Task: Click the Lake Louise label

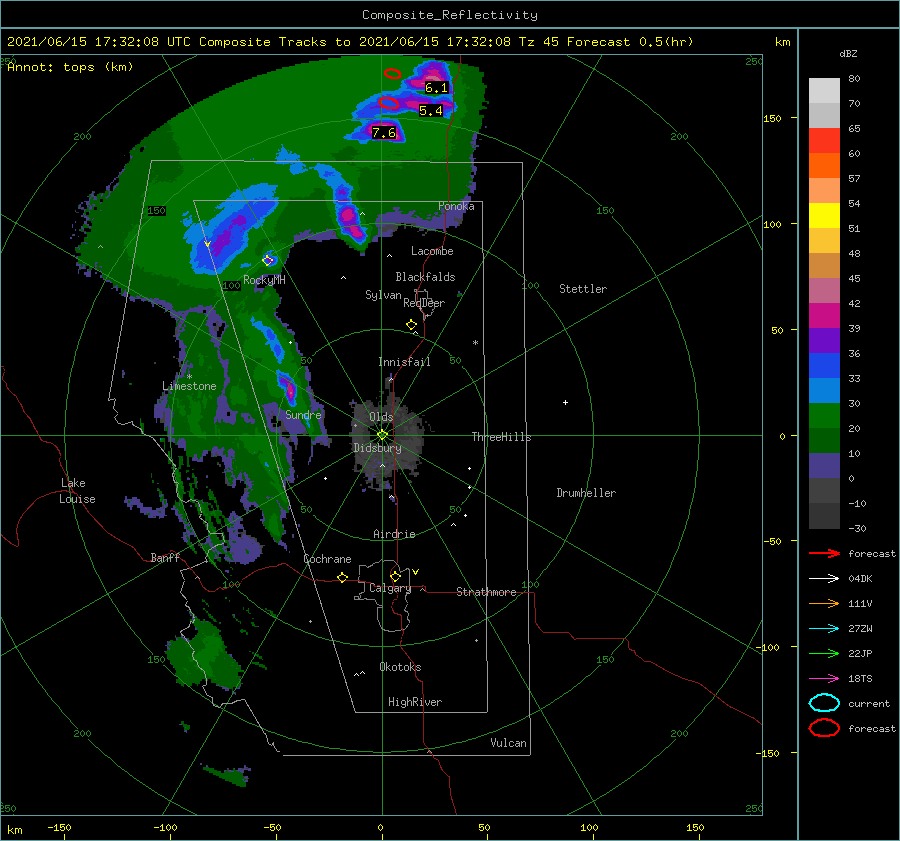Action: pyautogui.click(x=77, y=491)
